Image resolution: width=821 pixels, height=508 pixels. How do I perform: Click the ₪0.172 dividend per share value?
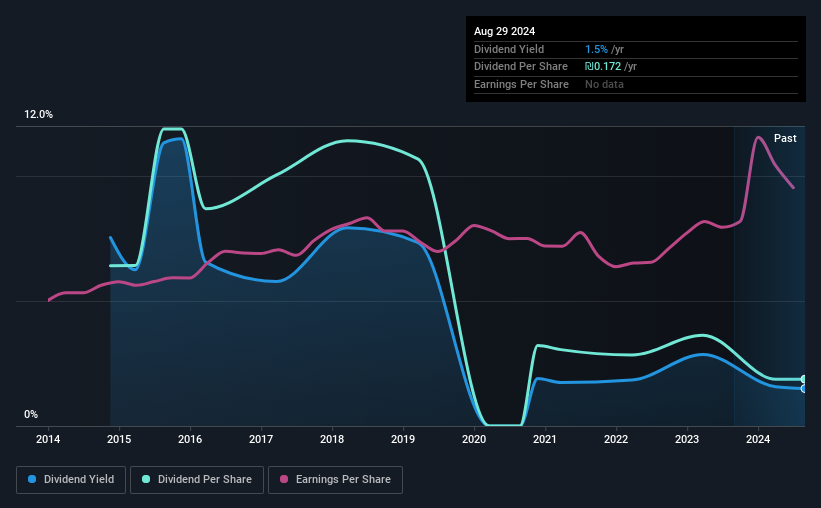[x=603, y=67]
